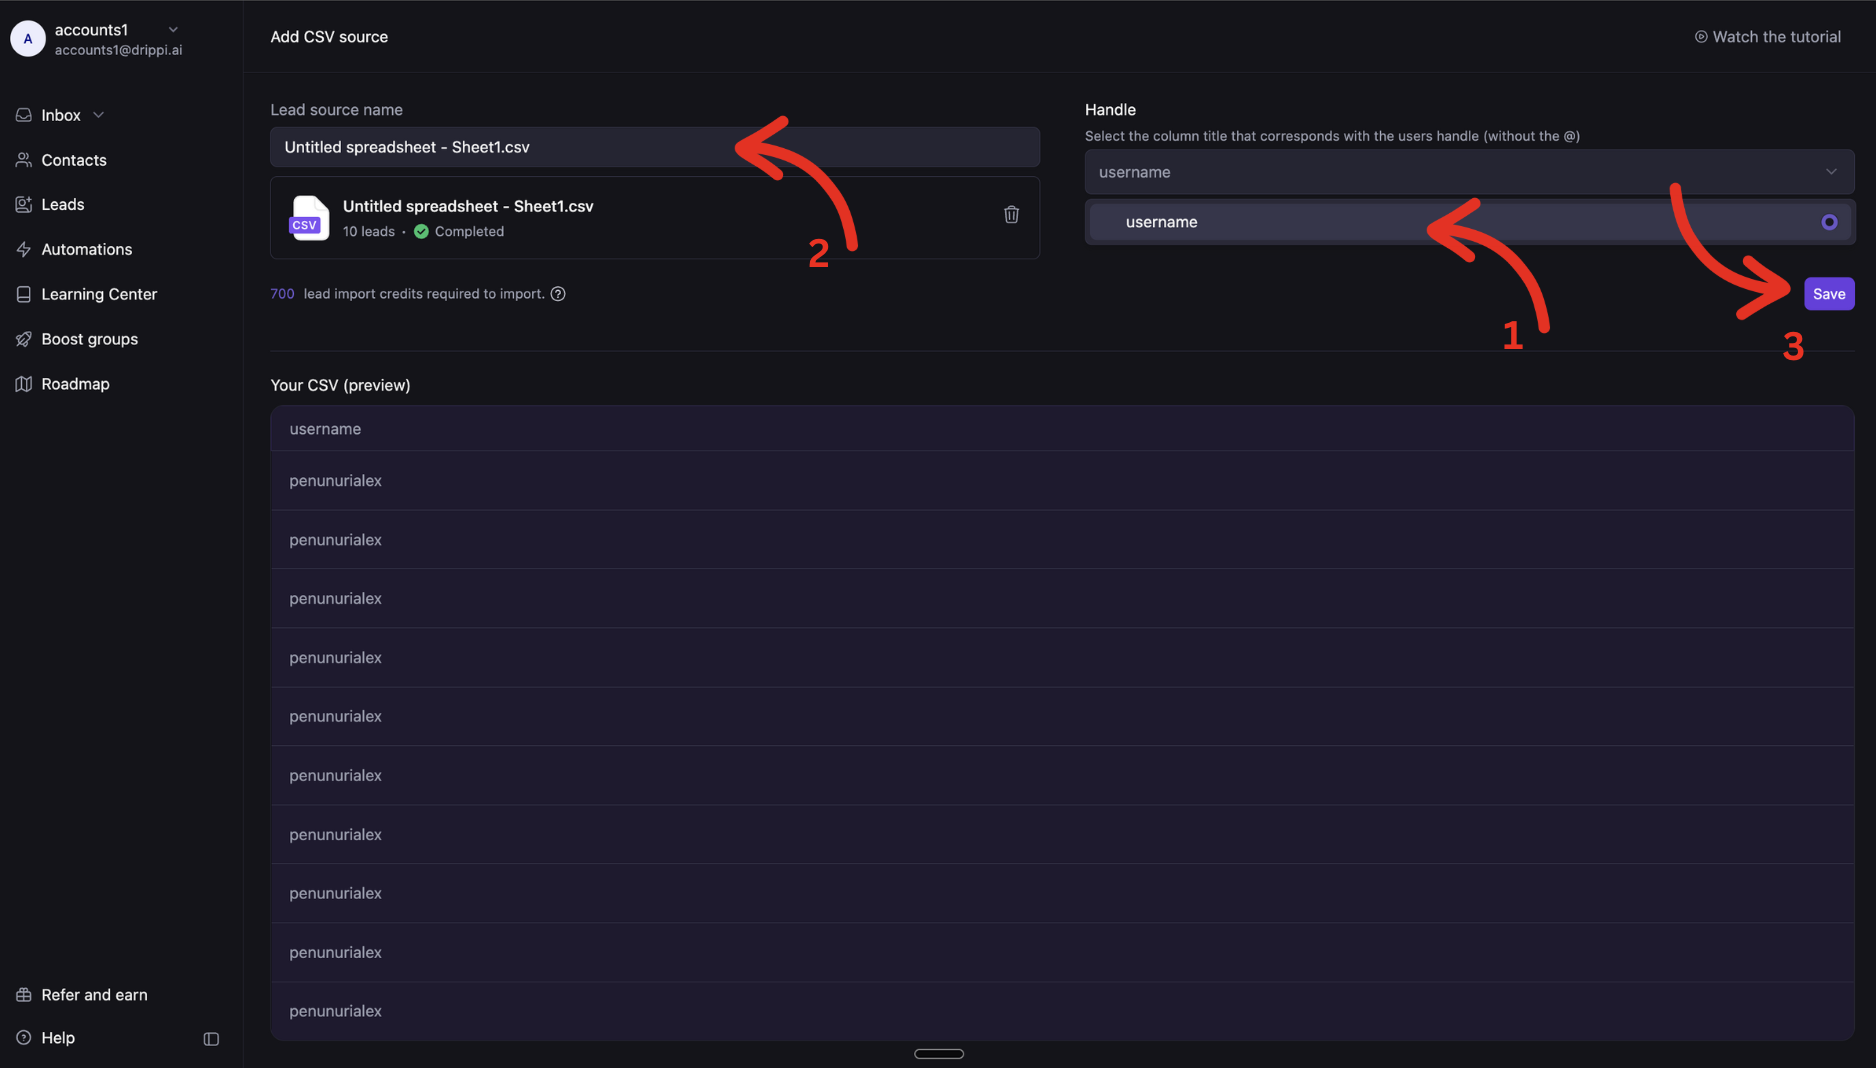Screen dimensions: 1876x1068
Task: Expand the accounts1 account switcher
Action: click(x=173, y=29)
